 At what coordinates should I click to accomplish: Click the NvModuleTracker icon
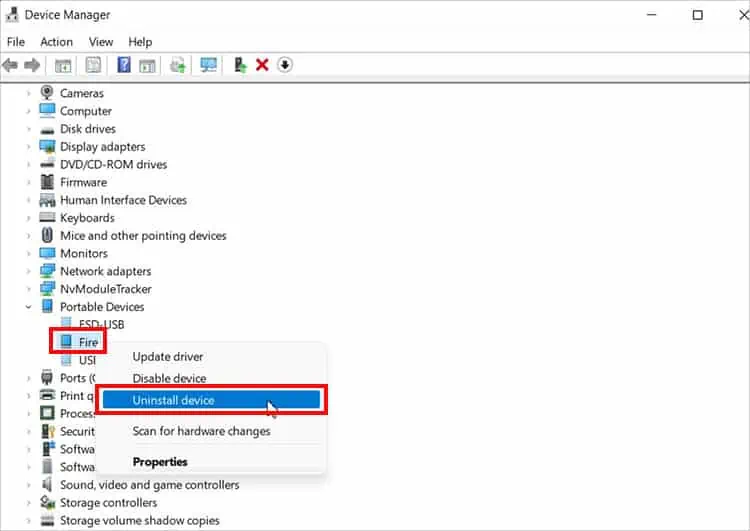47,289
